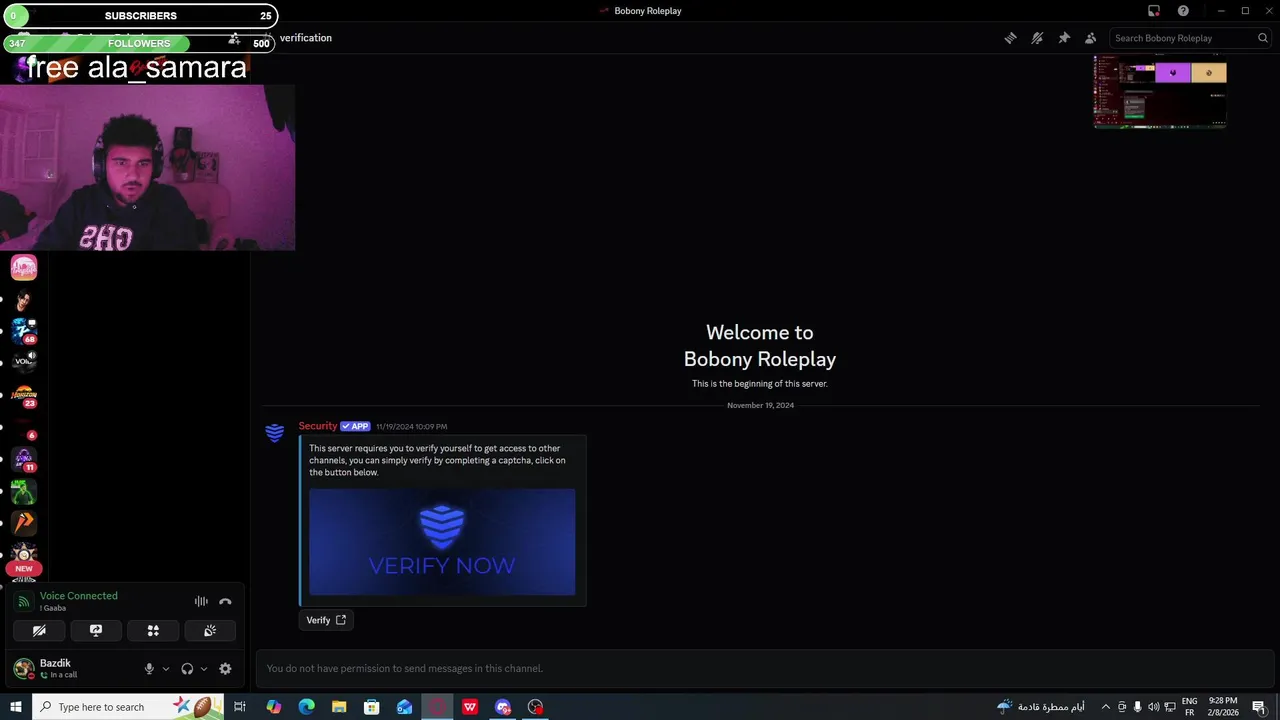Start an activity from voice panel
The height and width of the screenshot is (720, 1280).
(153, 631)
